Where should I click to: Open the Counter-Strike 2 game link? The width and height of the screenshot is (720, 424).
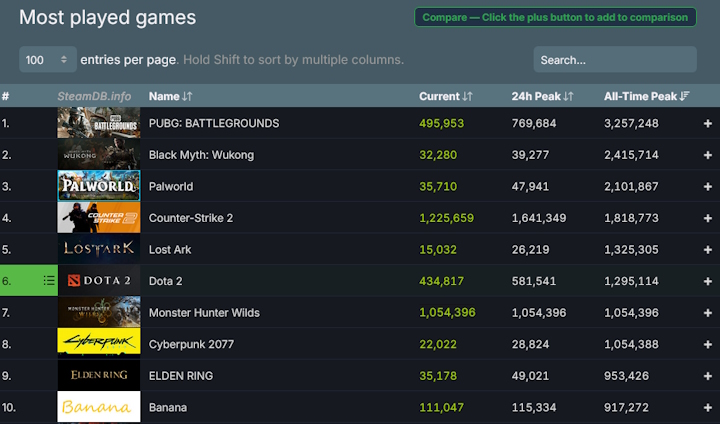click(x=191, y=218)
